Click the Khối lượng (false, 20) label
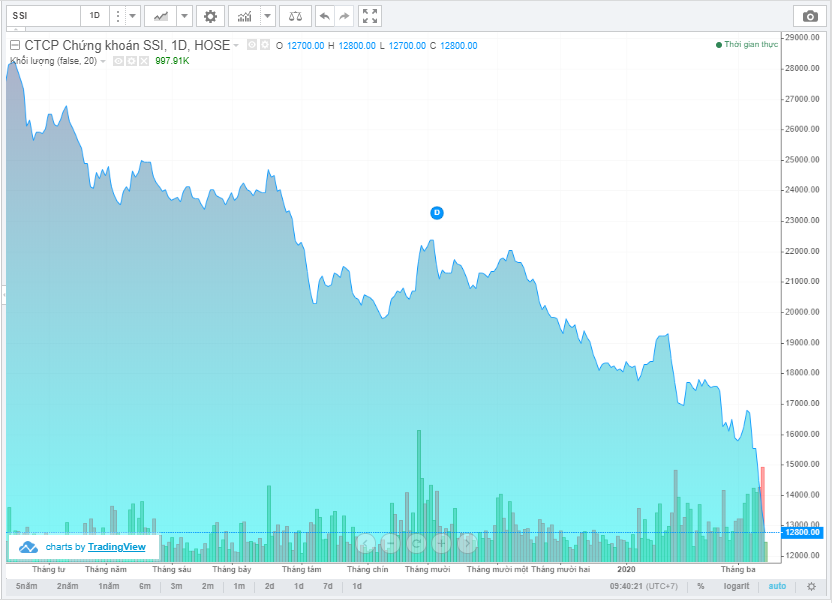The width and height of the screenshot is (833, 603). [x=54, y=61]
